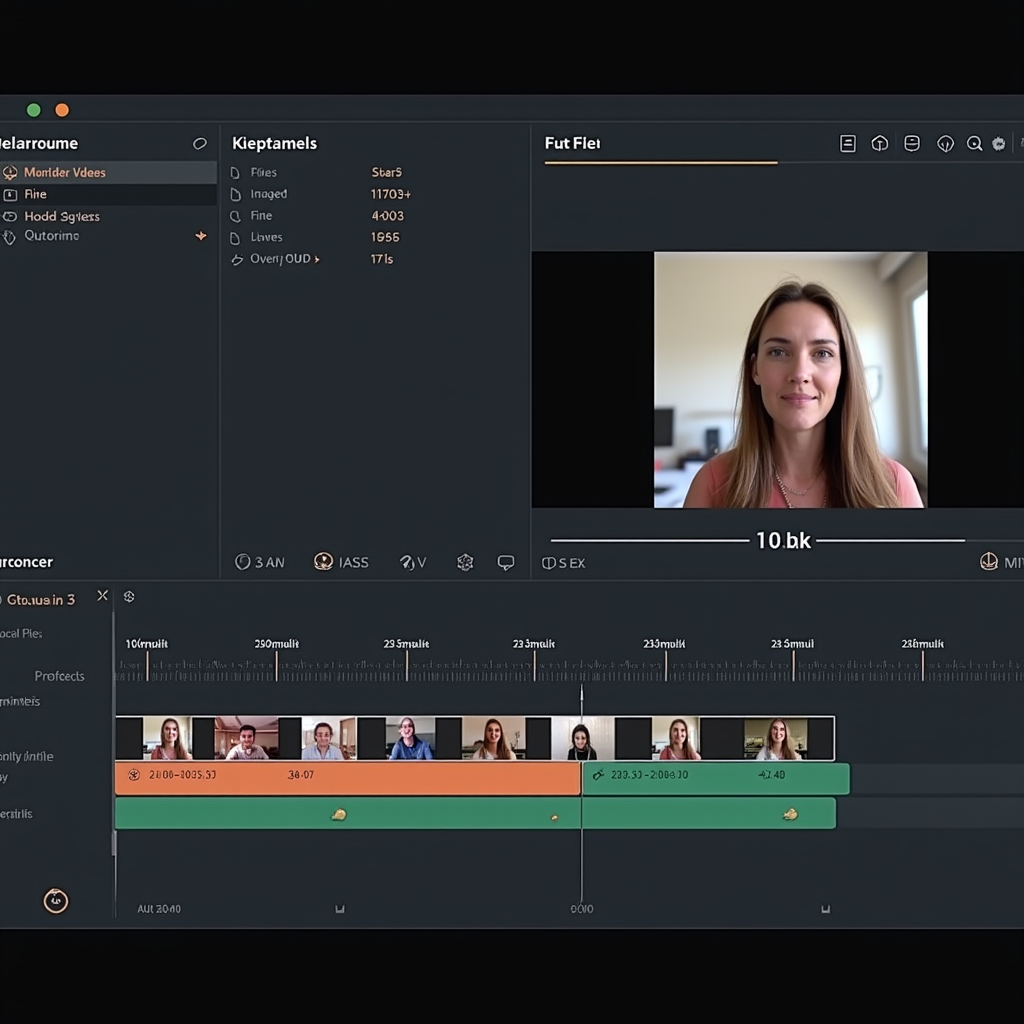Close the Gtouaia in 3 panel
Image resolution: width=1024 pixels, height=1024 pixels.
tap(102, 596)
